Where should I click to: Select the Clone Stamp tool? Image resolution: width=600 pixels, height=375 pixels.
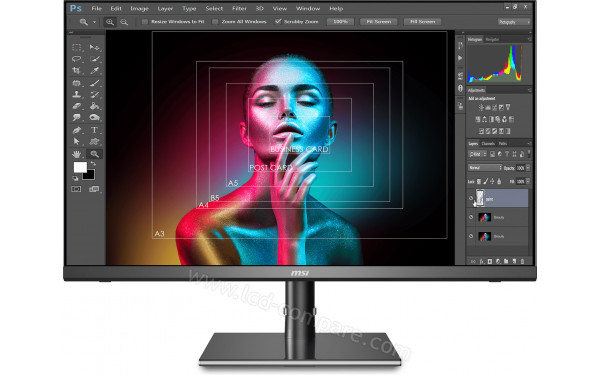[x=77, y=94]
